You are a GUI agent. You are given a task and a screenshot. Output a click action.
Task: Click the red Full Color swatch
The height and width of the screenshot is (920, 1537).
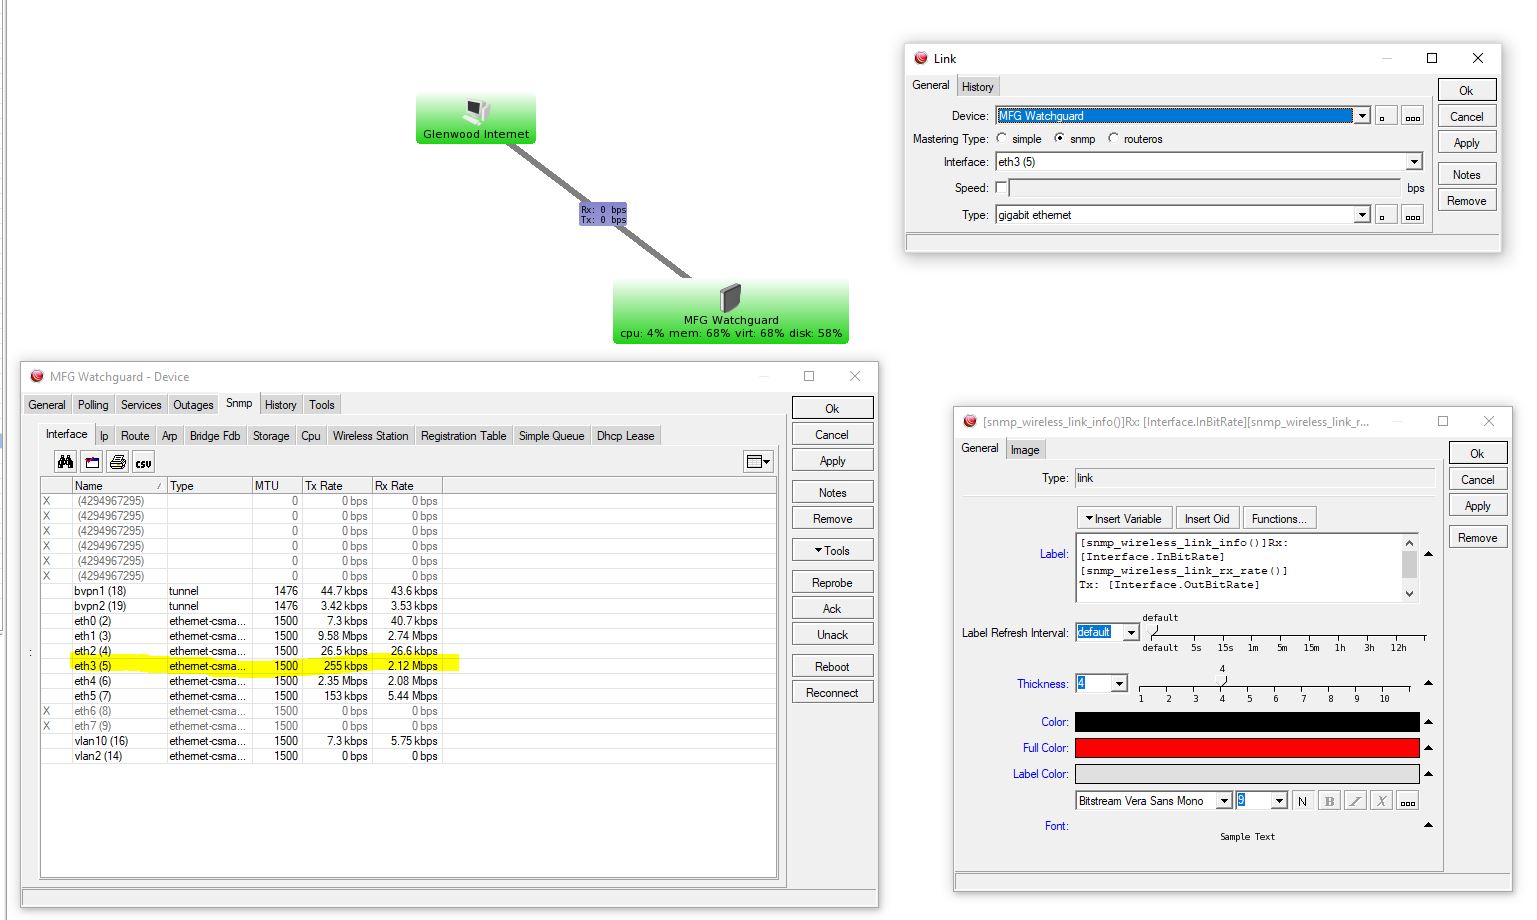click(1247, 748)
